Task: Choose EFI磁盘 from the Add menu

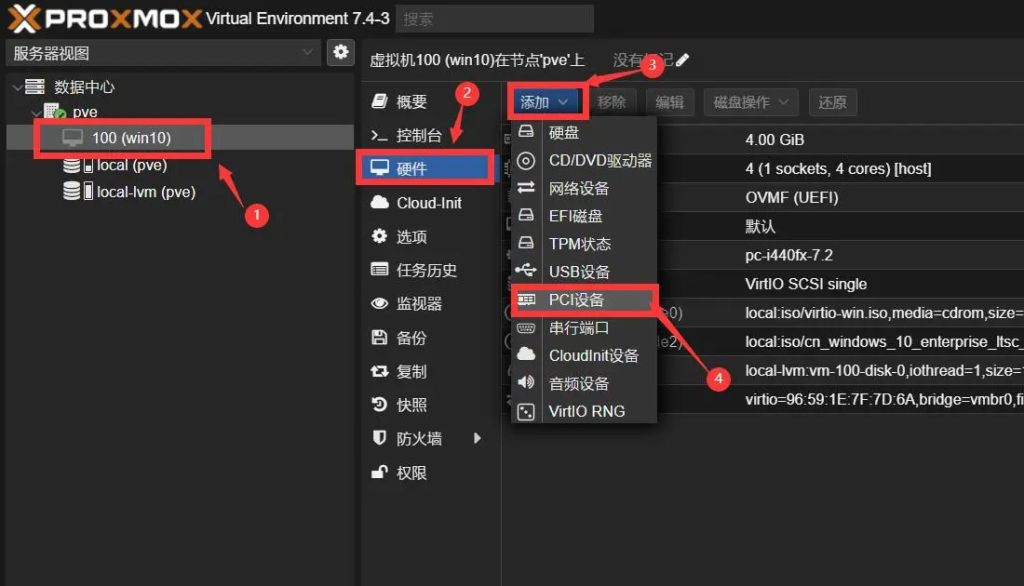Action: (584, 216)
